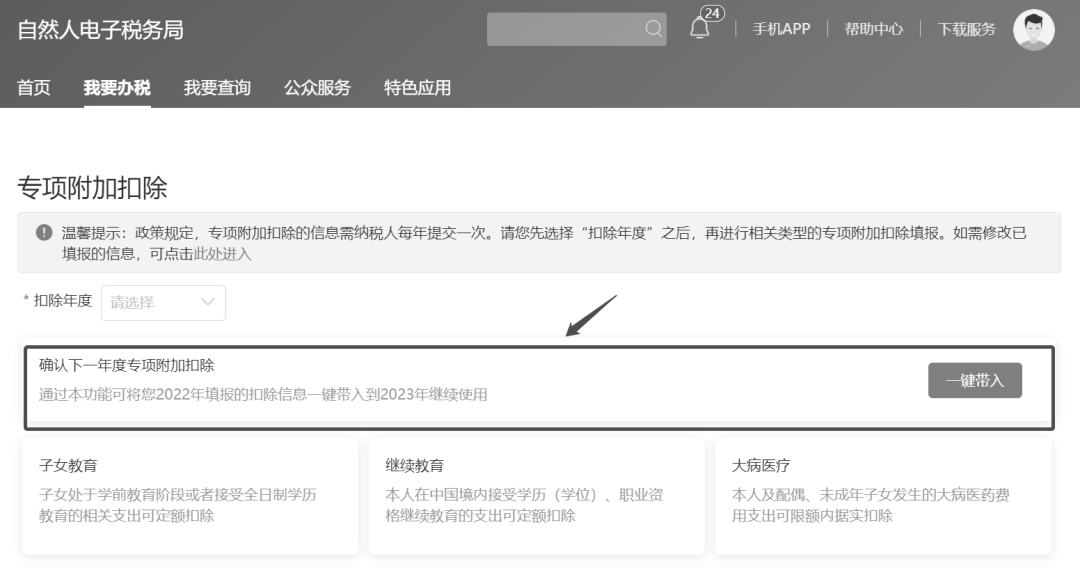Click the warning info icon in 温馨提示

[x=44, y=233]
